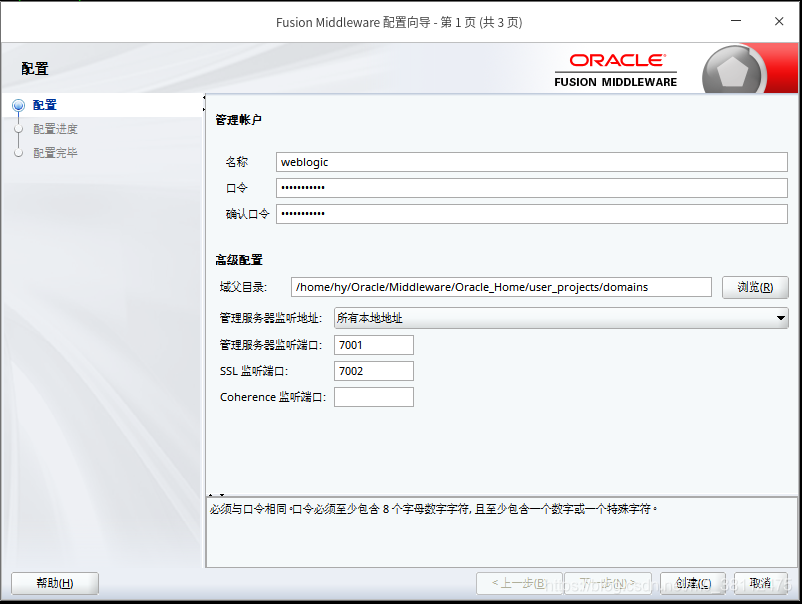Select the 配置进度 step in the sidebar
The image size is (802, 604).
[x=55, y=129]
